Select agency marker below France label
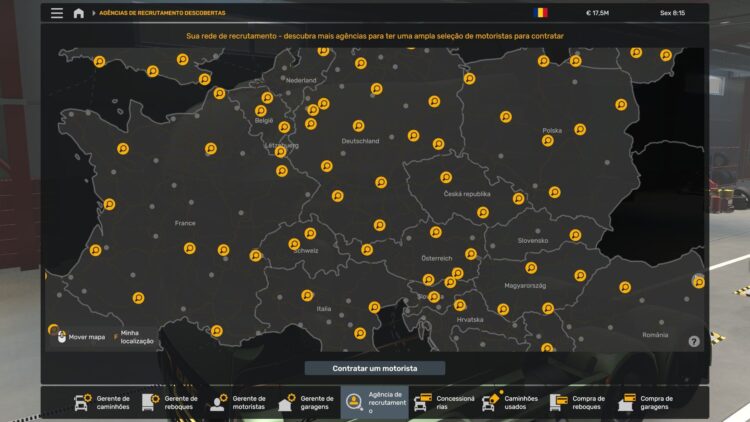 pyautogui.click(x=190, y=248)
